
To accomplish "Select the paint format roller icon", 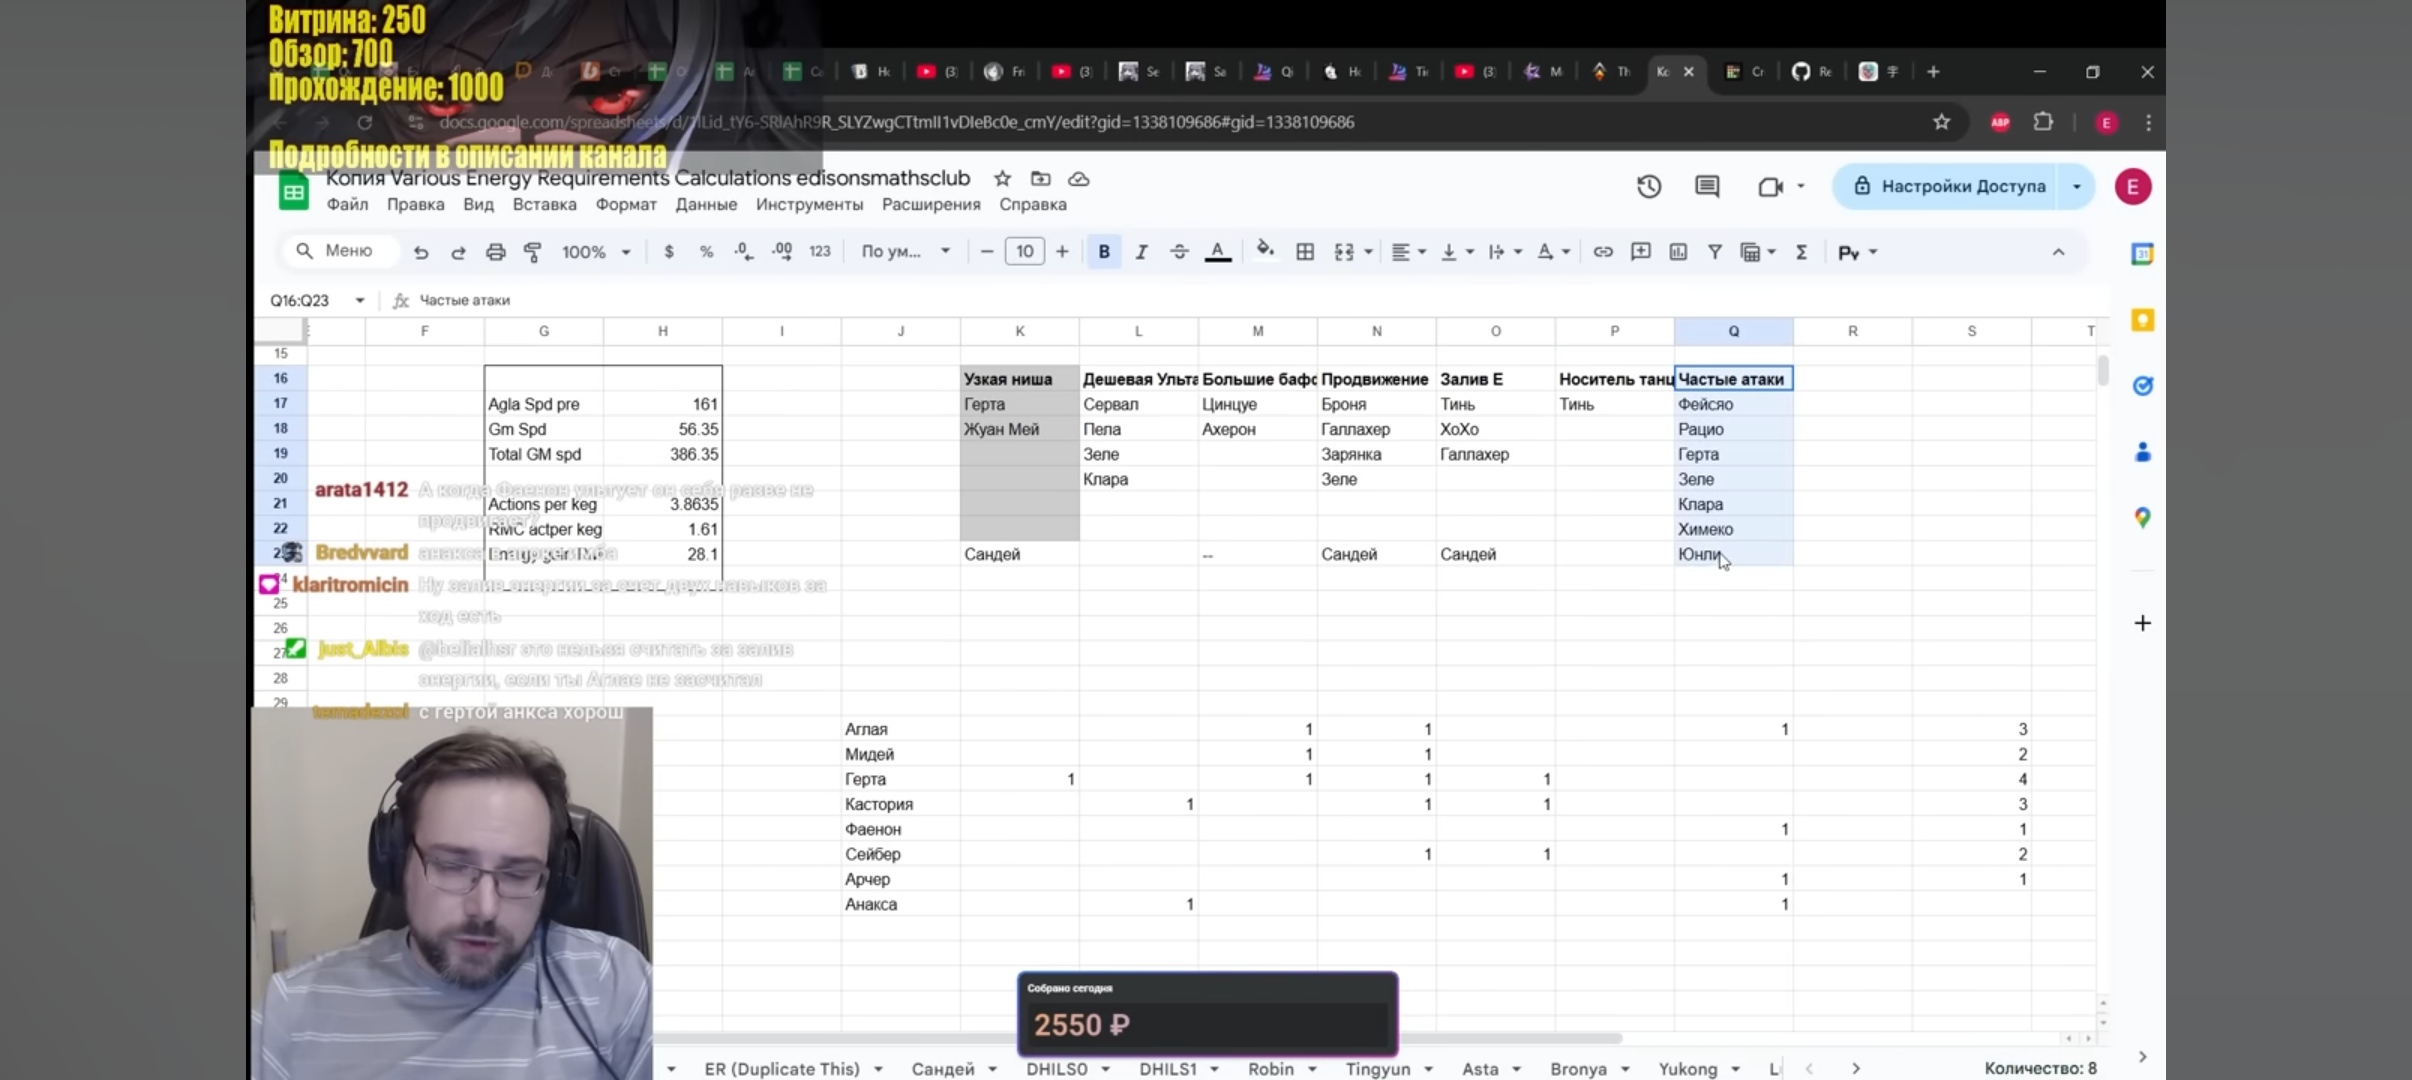I will [x=533, y=252].
